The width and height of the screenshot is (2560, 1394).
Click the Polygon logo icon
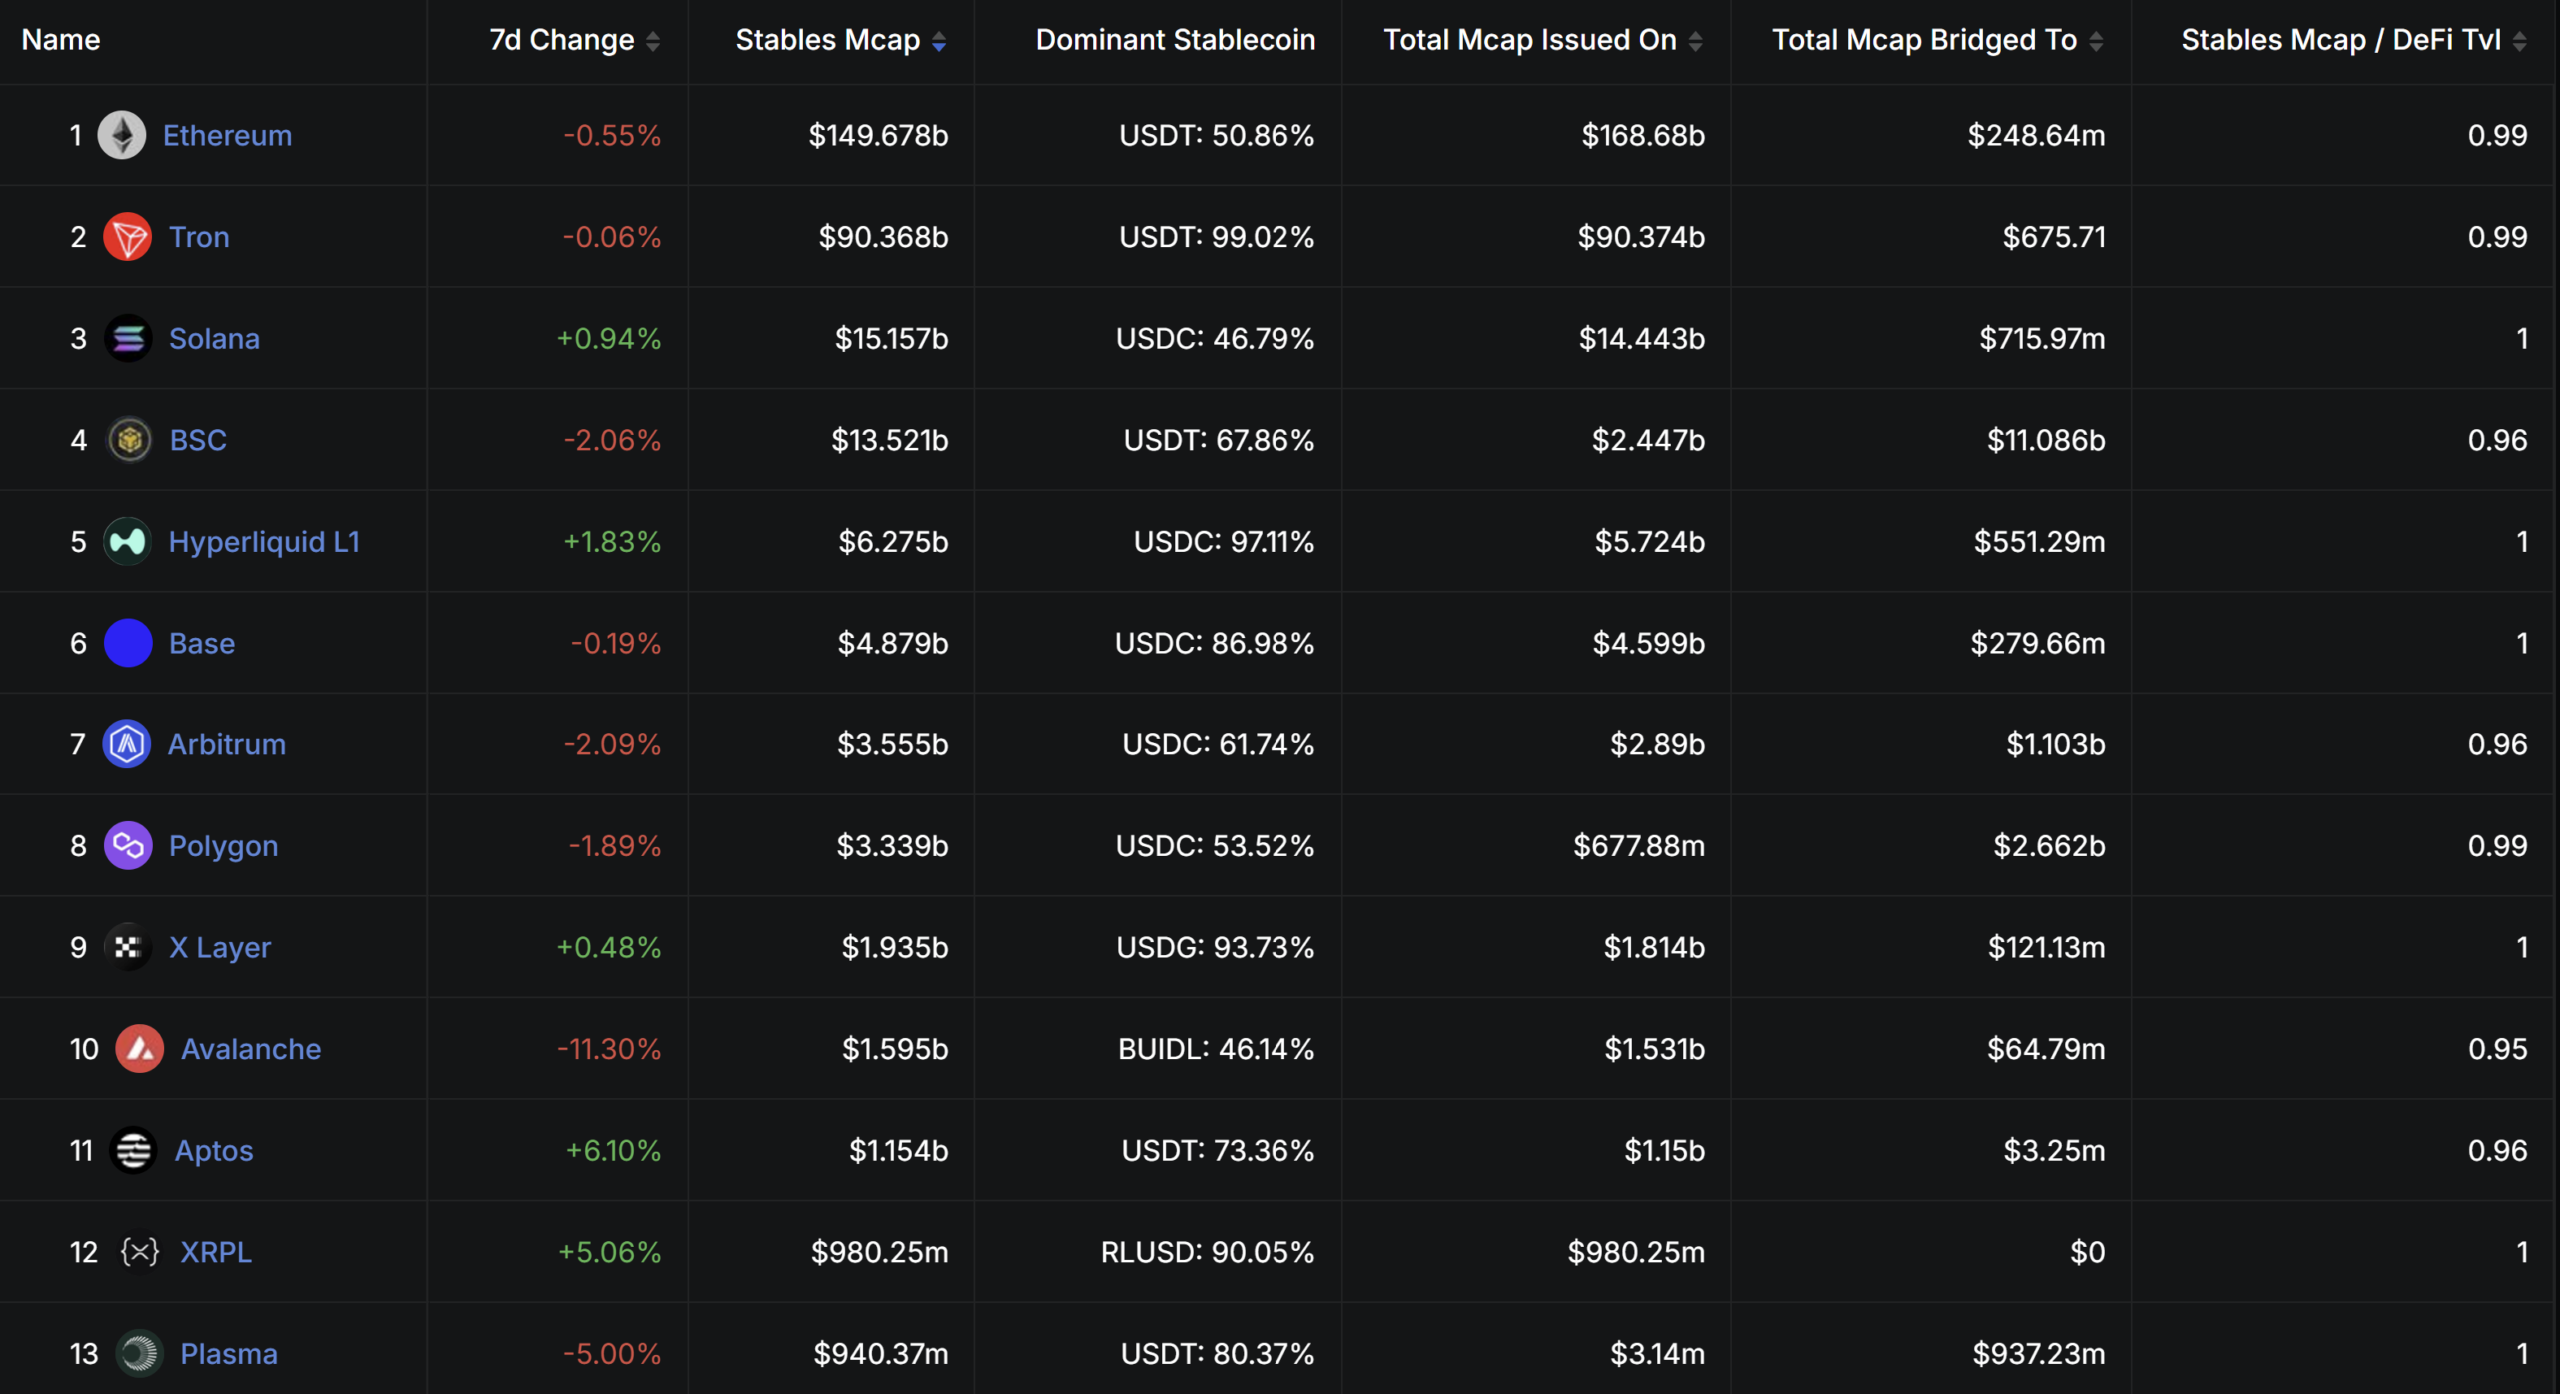[128, 846]
